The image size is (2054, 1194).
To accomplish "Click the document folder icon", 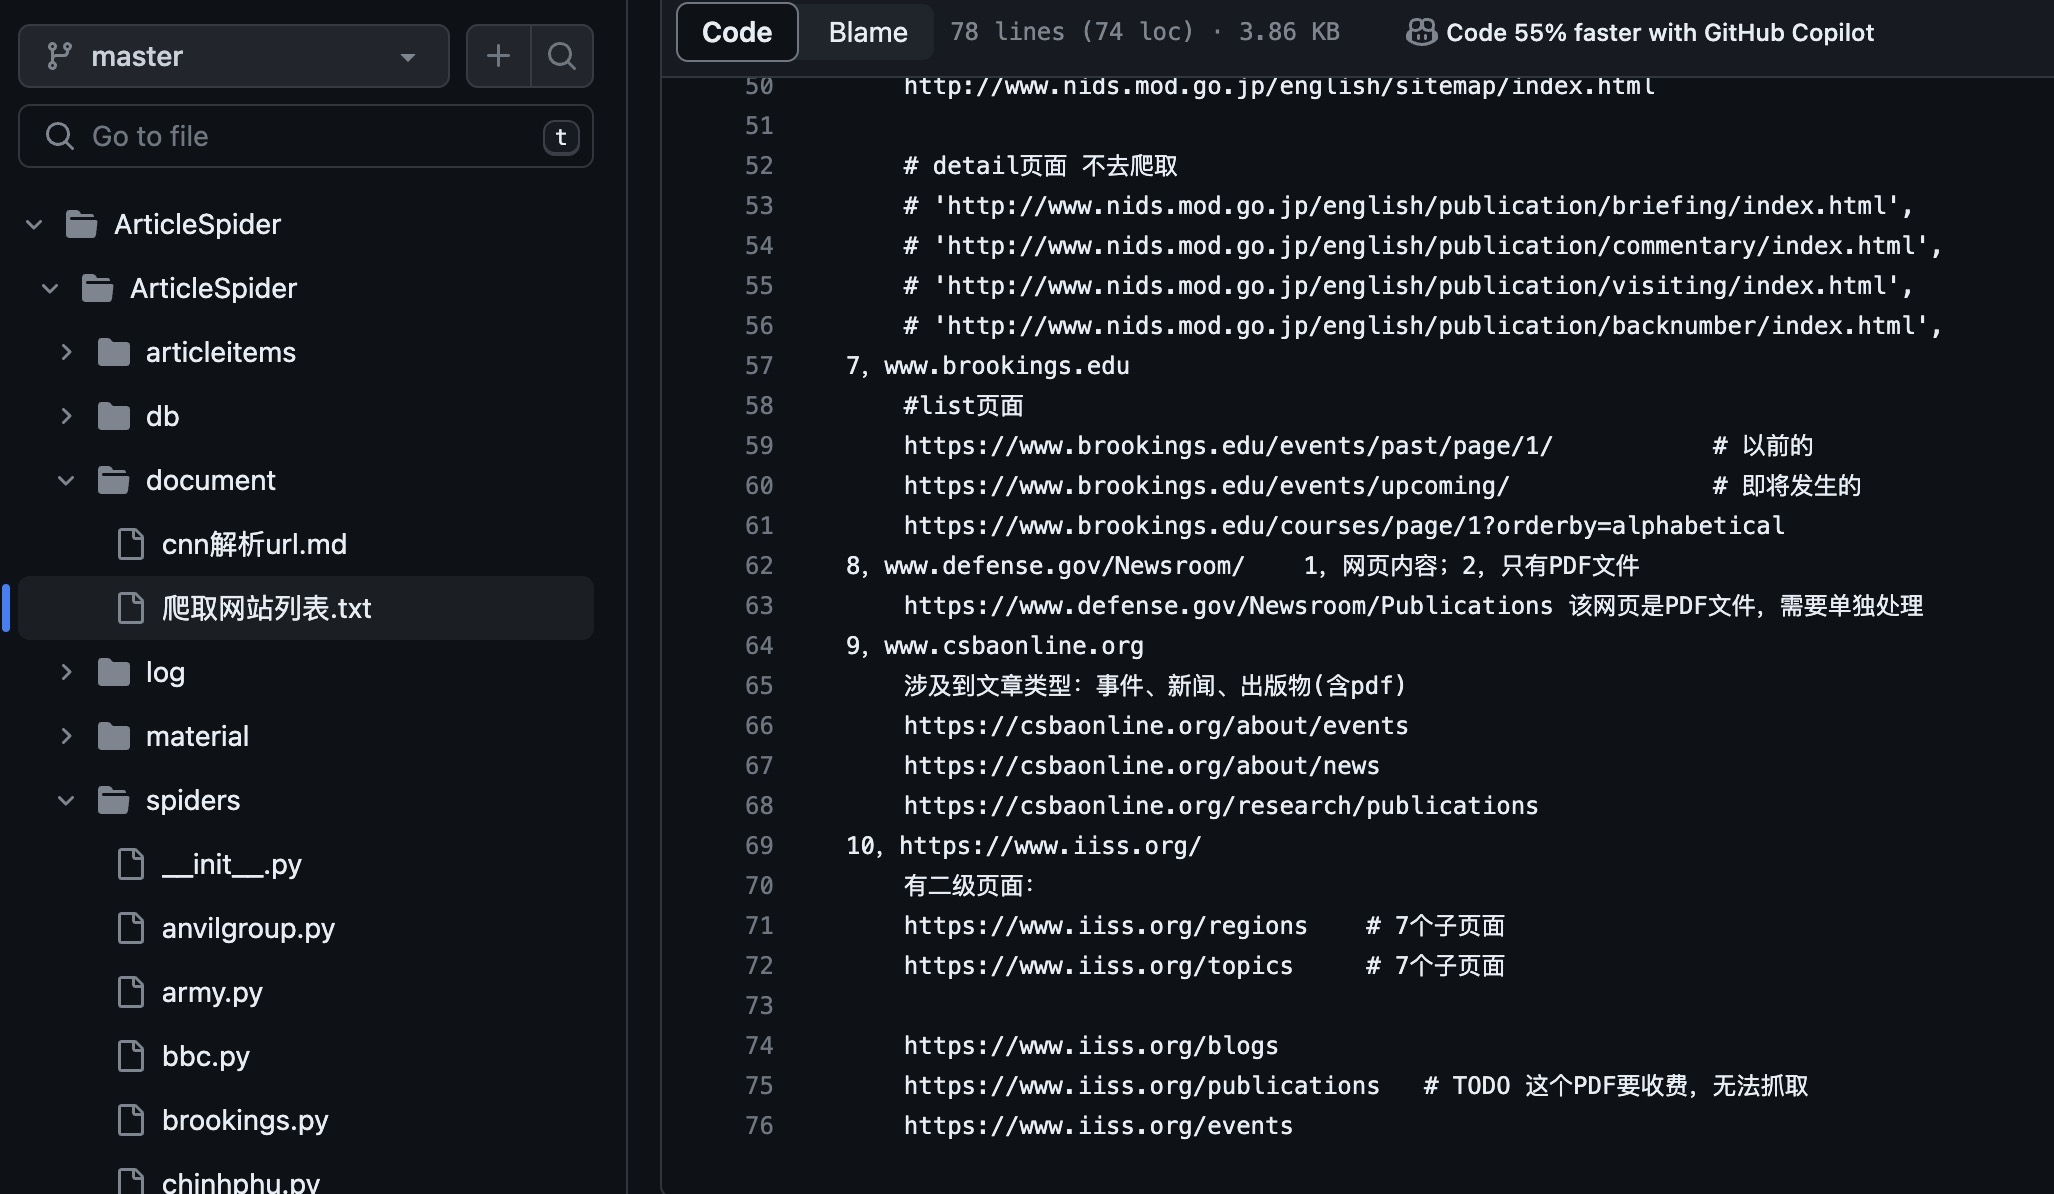I will coord(114,480).
